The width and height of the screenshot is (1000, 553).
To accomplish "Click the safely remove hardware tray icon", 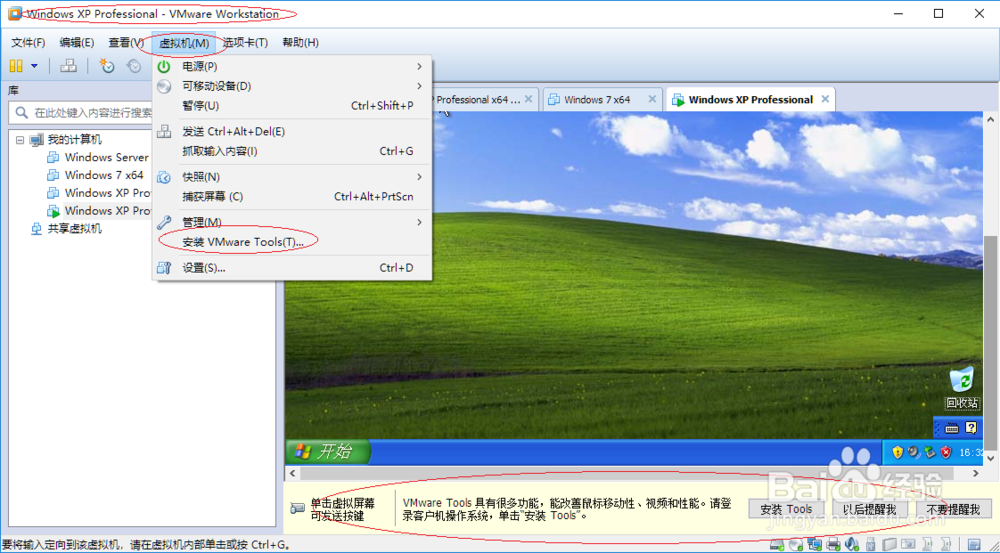I will pyautogui.click(x=930, y=452).
